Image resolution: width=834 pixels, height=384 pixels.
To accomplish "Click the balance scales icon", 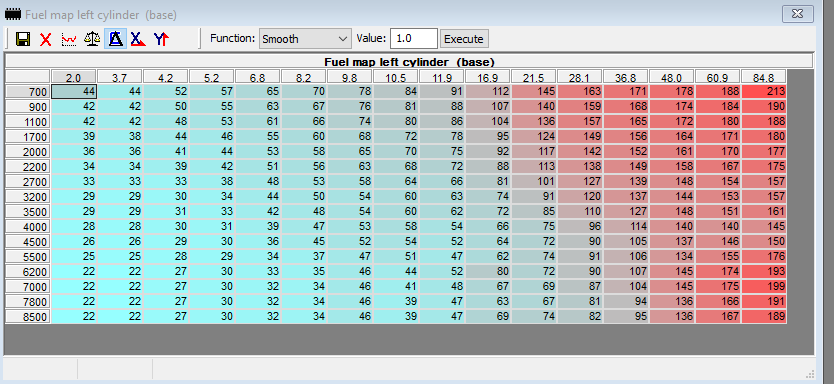I will (x=92, y=39).
